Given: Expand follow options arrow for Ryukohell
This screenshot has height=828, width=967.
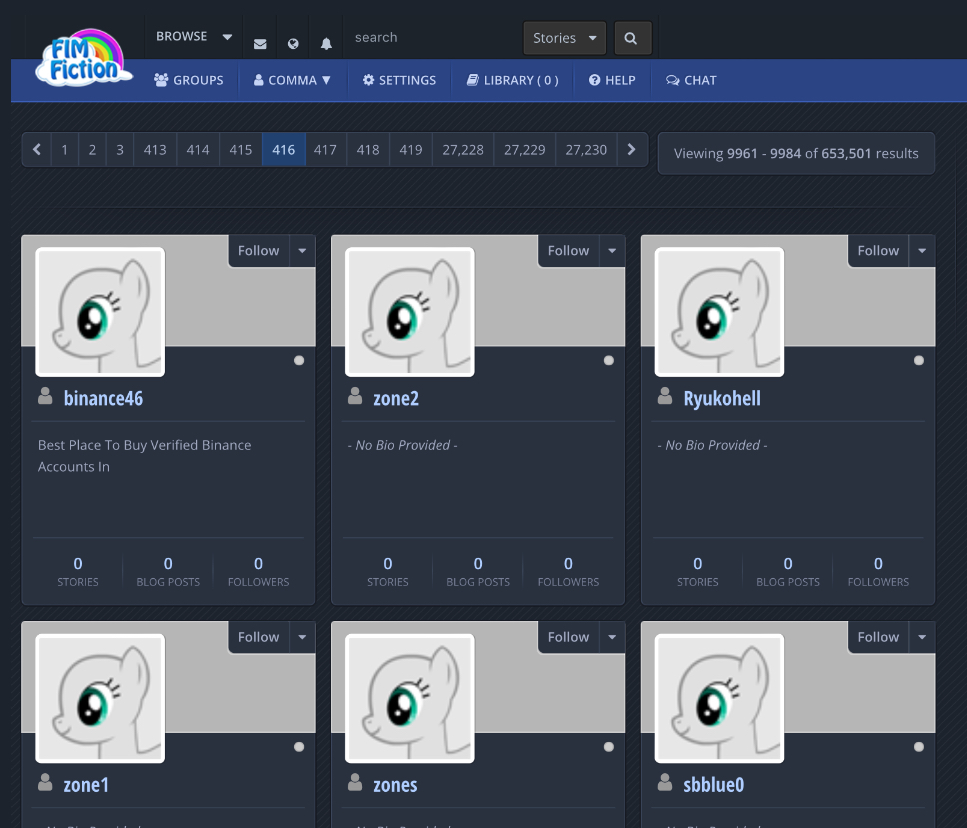Looking at the screenshot, I should (x=922, y=251).
